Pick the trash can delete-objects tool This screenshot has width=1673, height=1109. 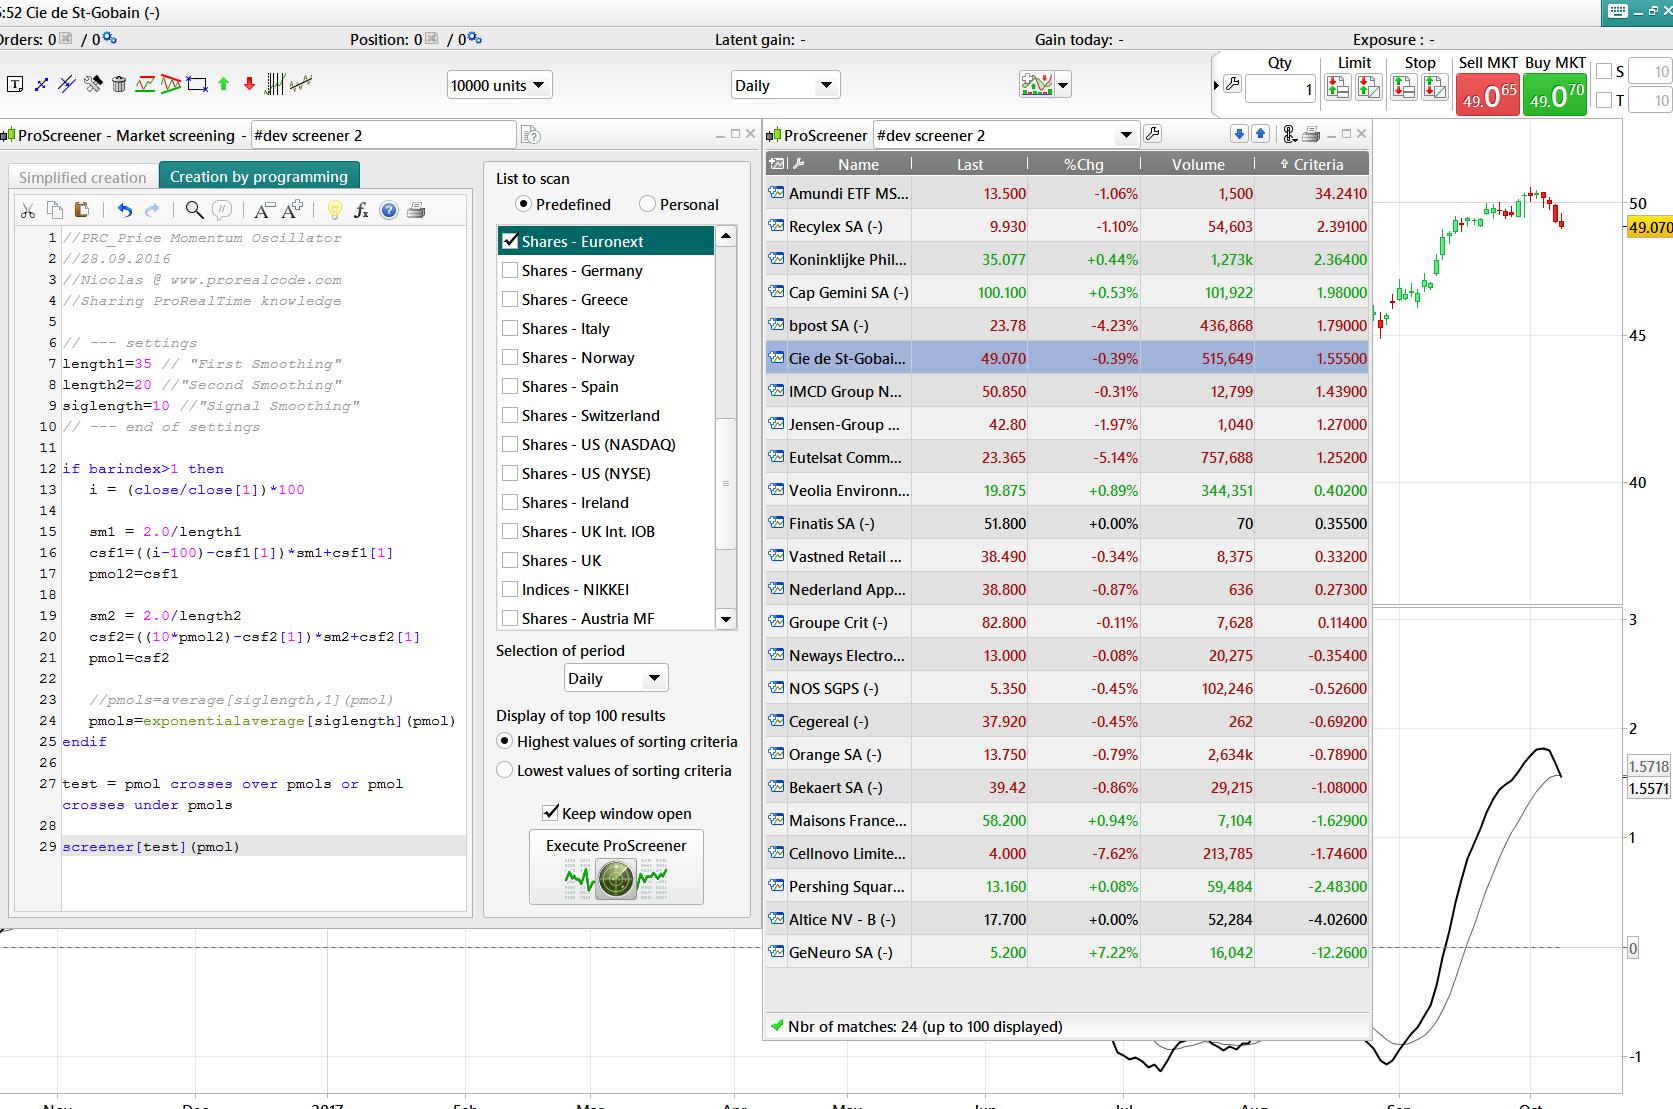click(119, 84)
